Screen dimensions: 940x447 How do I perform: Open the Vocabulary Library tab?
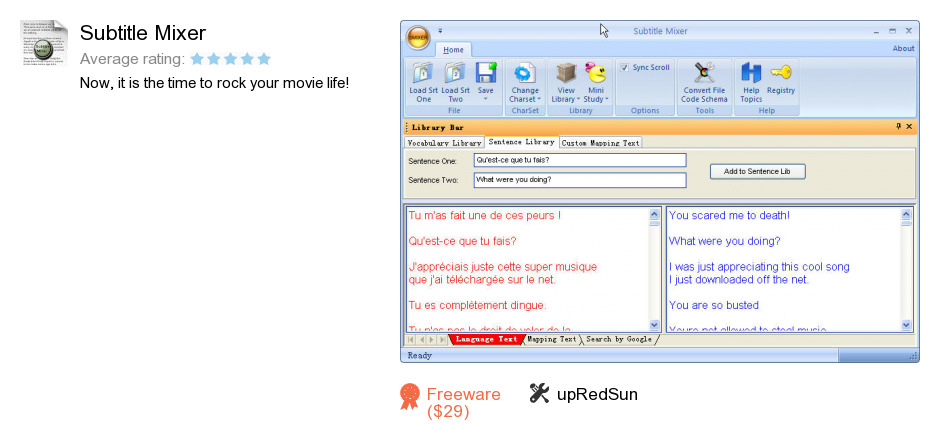point(444,143)
